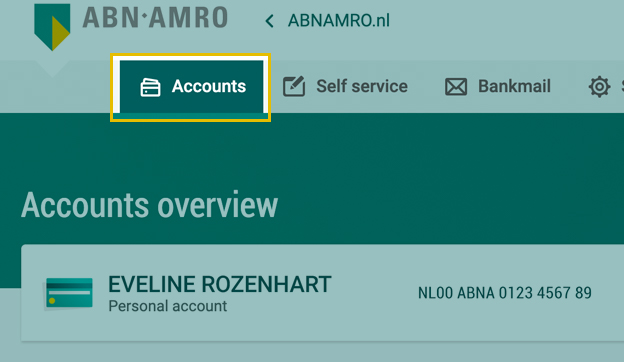624x362 pixels.
Task: Click the wallet icon in the Accounts tab
Action: (150, 87)
